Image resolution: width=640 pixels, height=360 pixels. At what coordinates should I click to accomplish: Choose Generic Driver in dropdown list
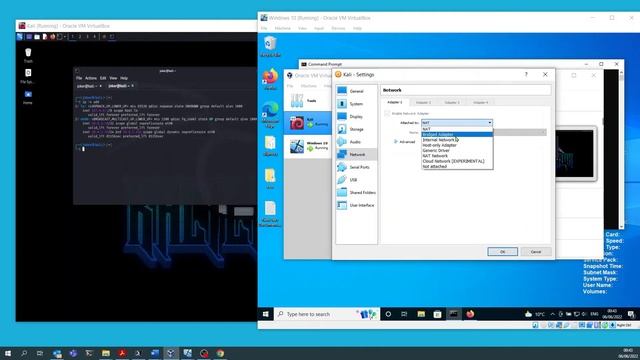[x=457, y=150]
